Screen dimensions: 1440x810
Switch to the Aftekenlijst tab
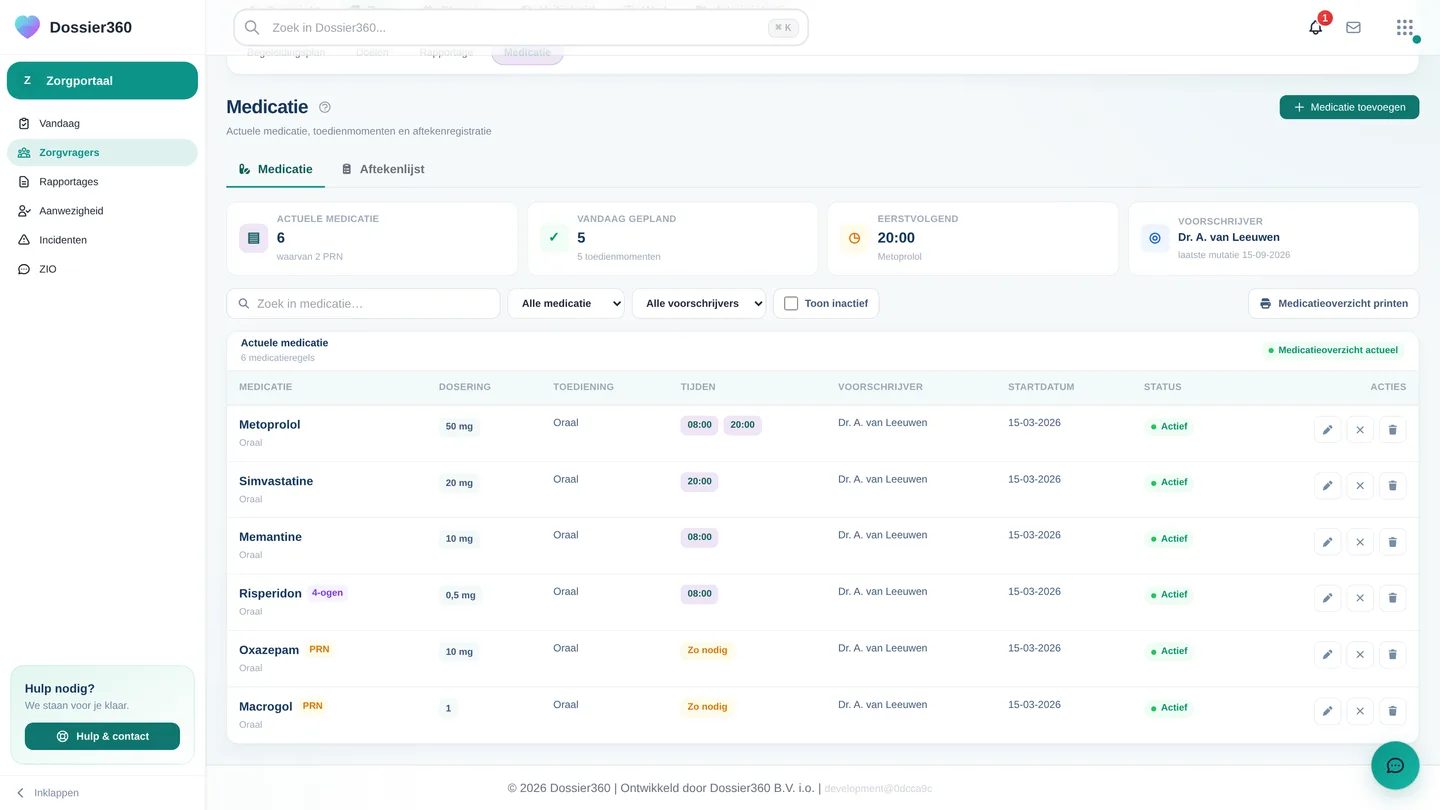382,169
